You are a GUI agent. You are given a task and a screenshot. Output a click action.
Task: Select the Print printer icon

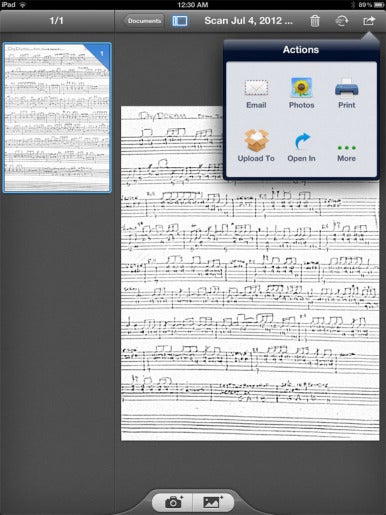click(347, 87)
